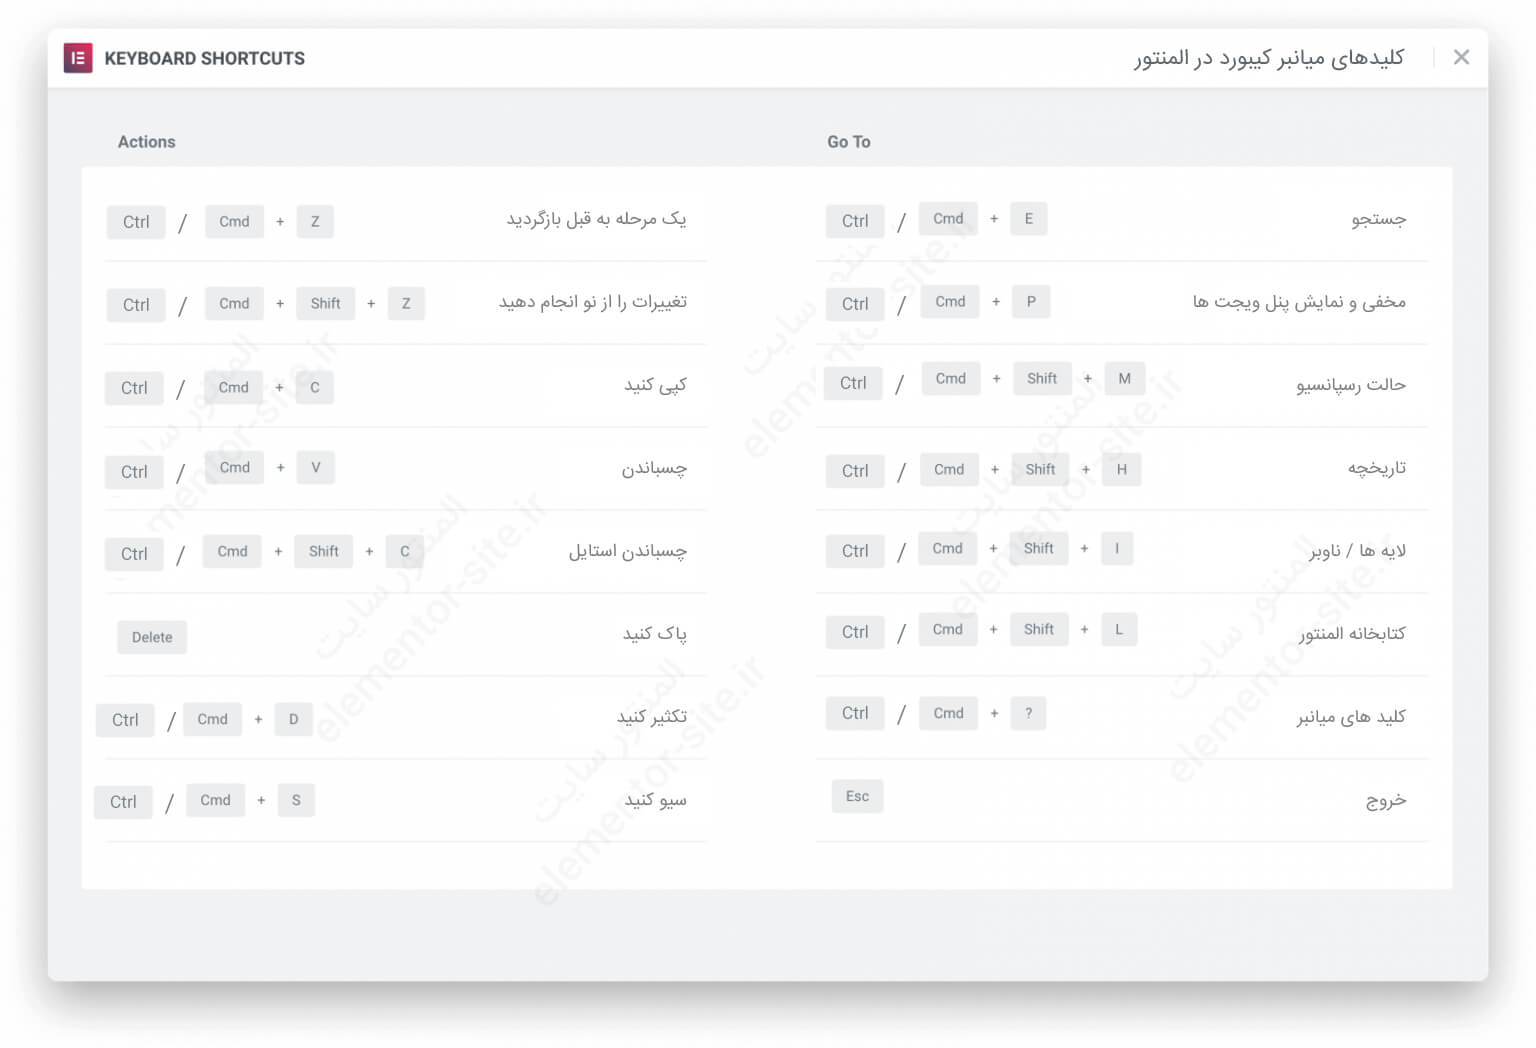This screenshot has width=1536, height=1048.
Task: Click the Z key in the undo row
Action: (315, 221)
